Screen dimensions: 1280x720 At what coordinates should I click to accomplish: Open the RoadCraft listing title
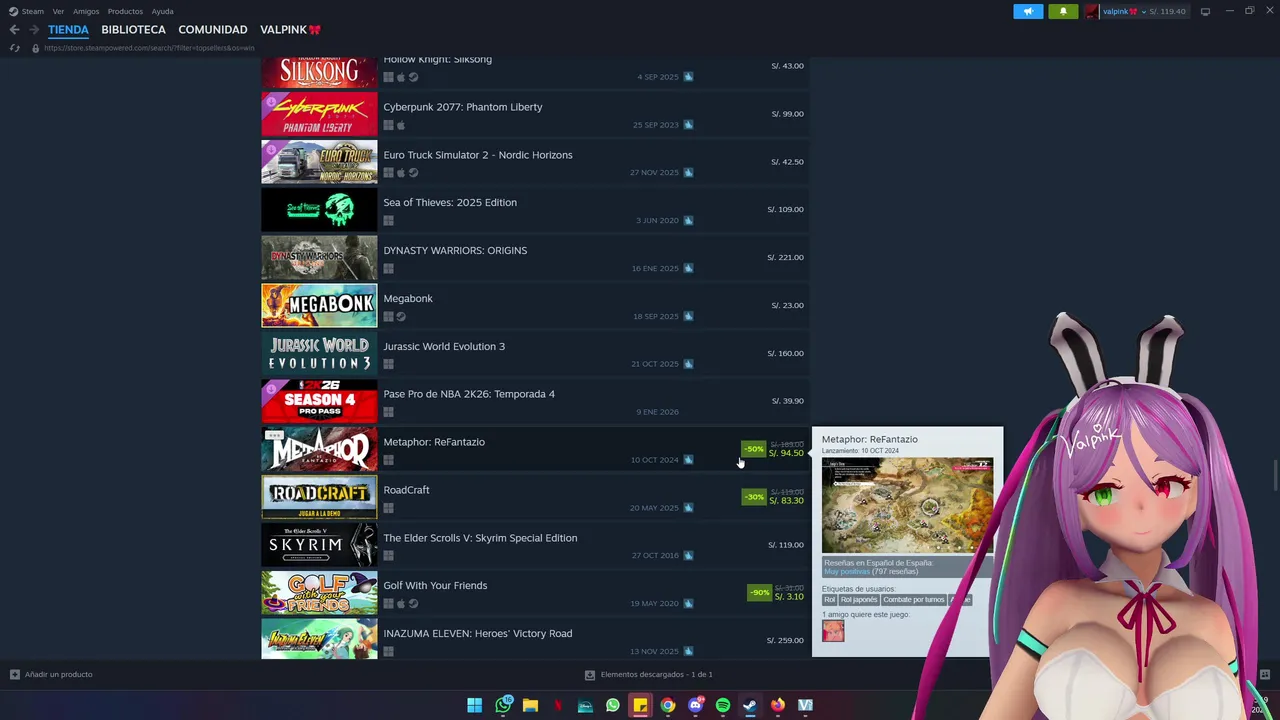(406, 490)
